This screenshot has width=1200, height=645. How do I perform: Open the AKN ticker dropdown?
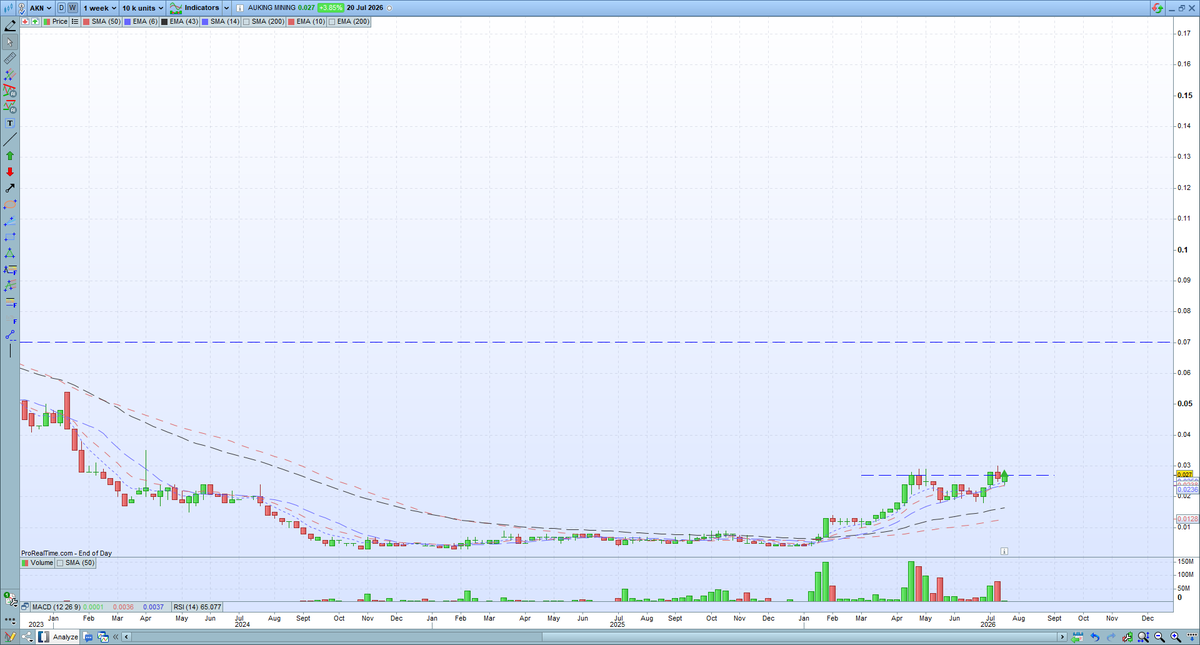point(41,8)
